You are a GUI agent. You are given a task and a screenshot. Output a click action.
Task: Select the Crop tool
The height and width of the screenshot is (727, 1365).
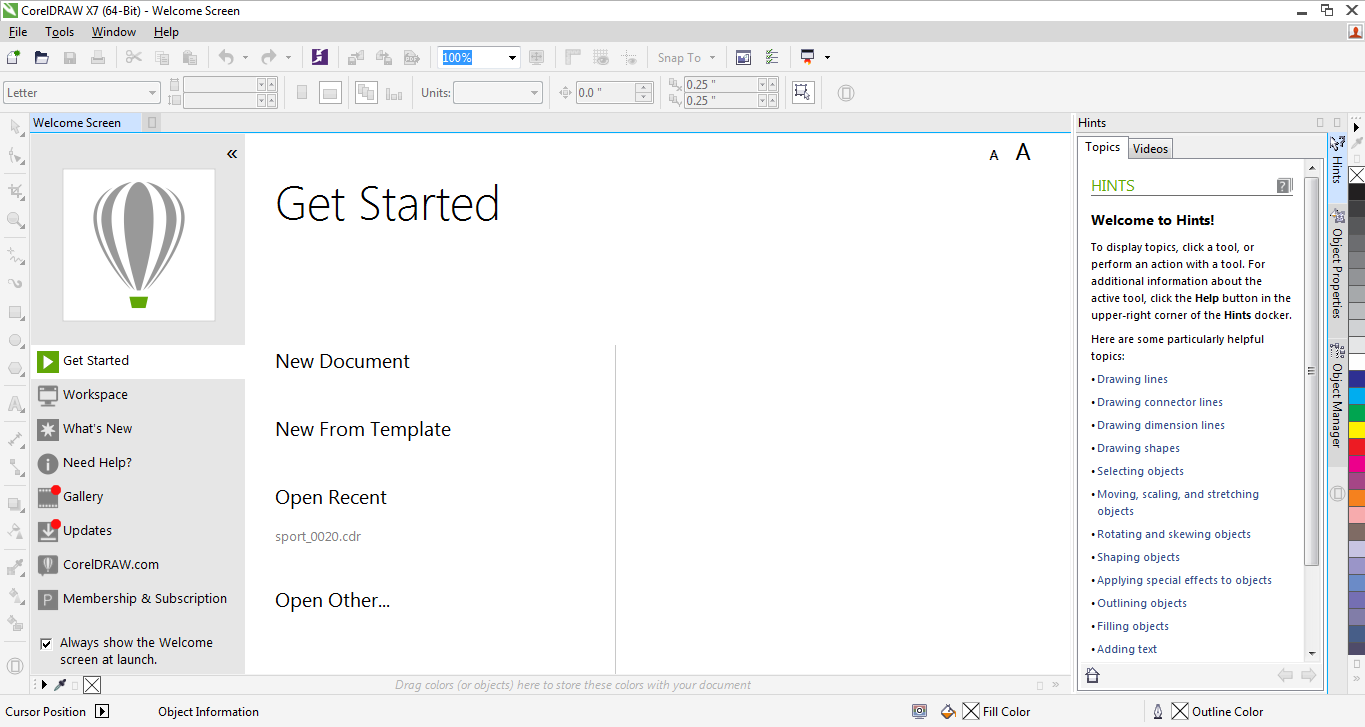[15, 190]
